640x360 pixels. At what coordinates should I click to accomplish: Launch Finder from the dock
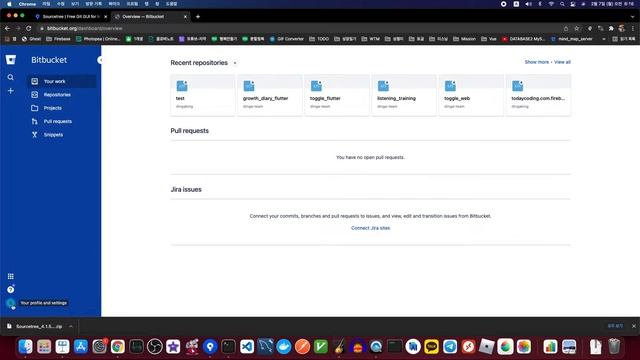pyautogui.click(x=25, y=347)
